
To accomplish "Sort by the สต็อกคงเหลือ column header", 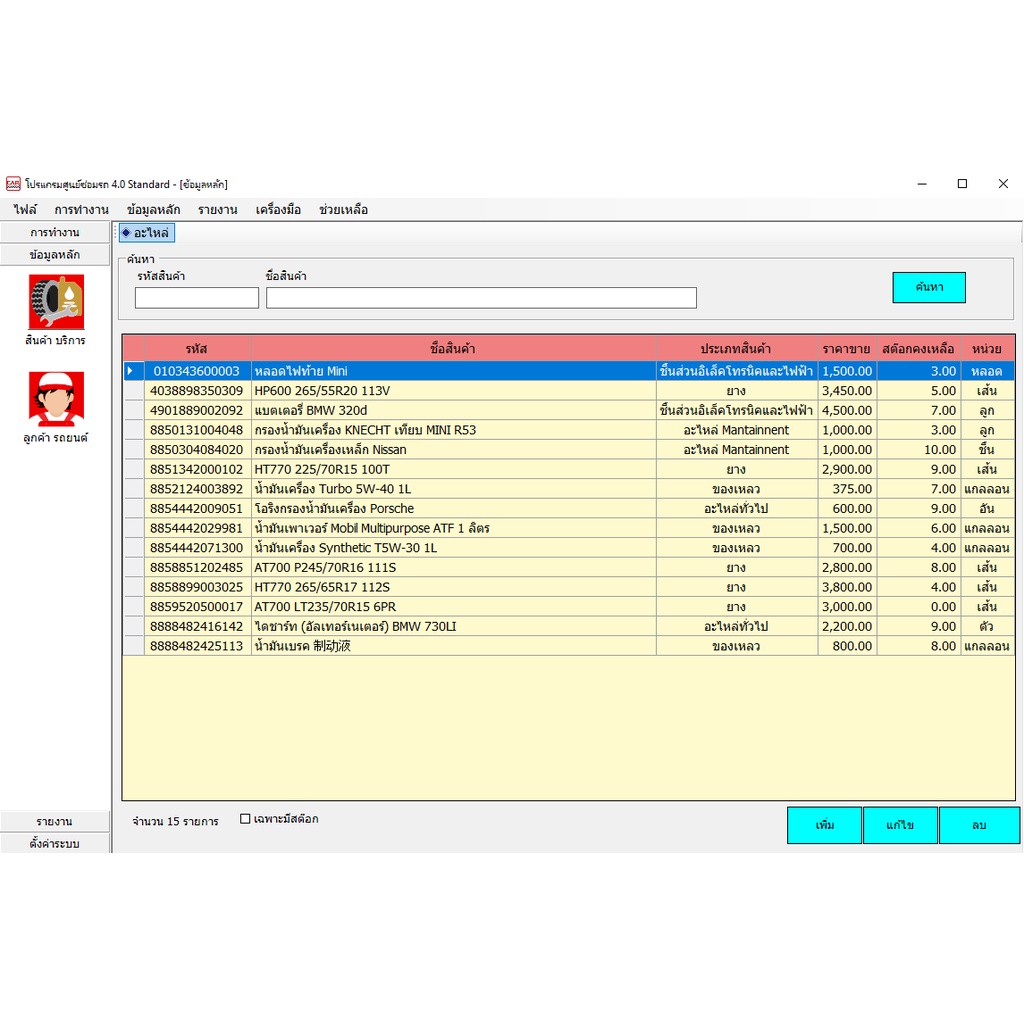I will point(918,349).
